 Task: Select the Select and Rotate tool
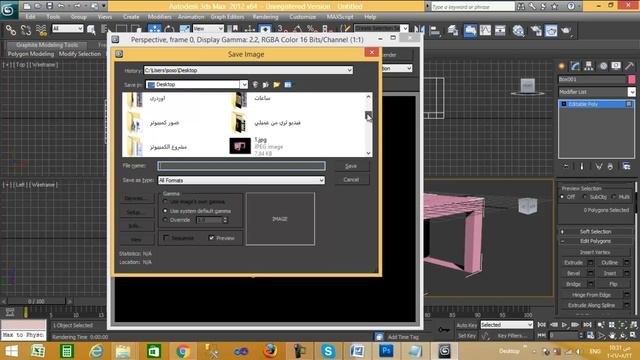[169, 29]
